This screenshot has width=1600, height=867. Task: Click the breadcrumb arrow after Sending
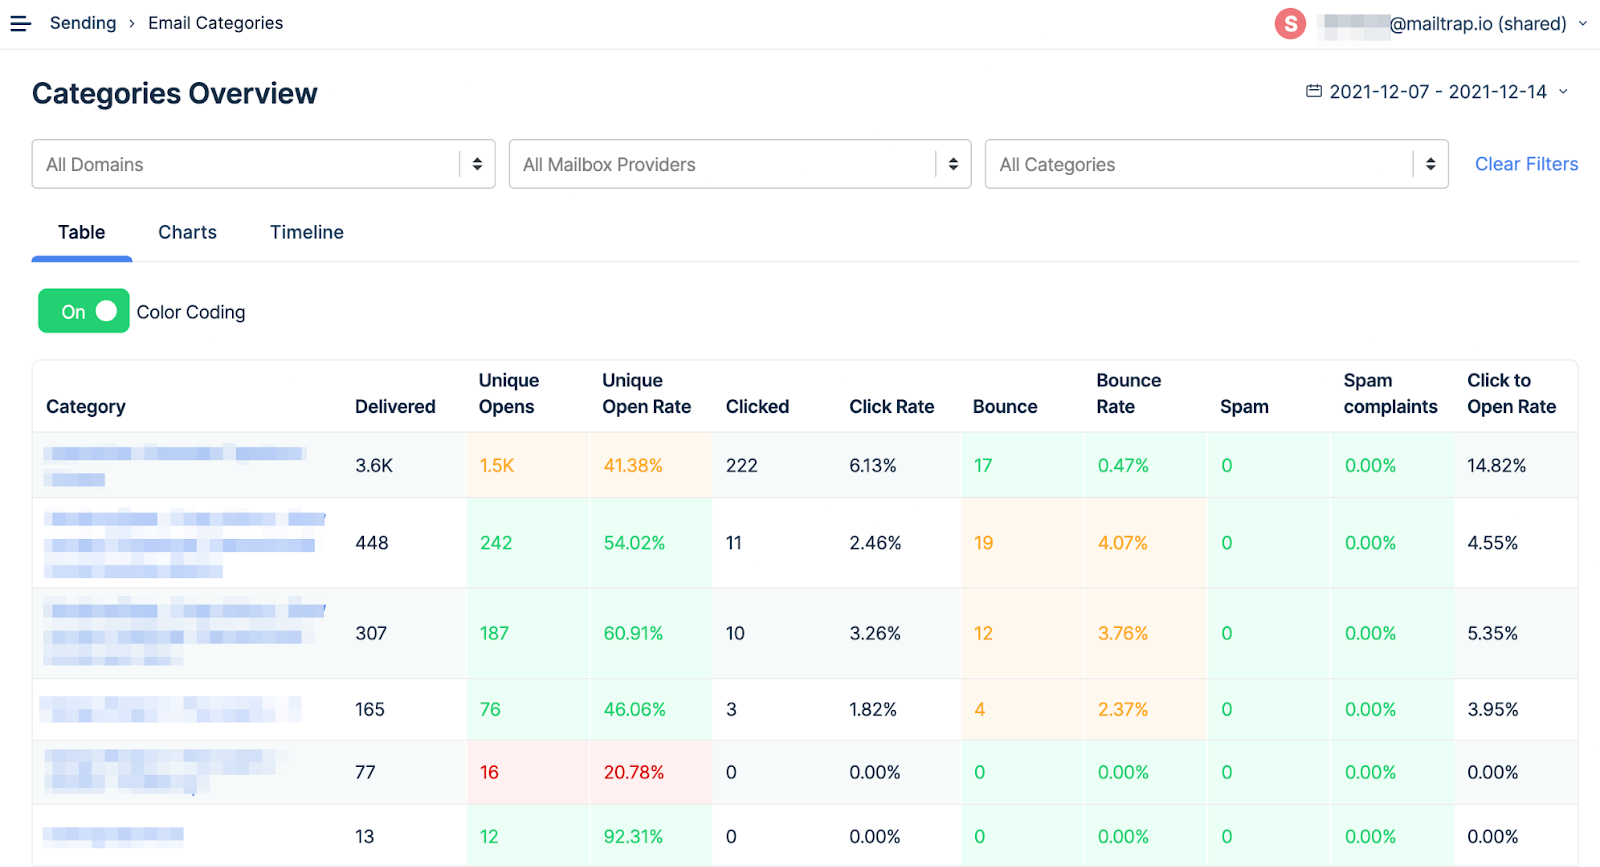tap(132, 23)
